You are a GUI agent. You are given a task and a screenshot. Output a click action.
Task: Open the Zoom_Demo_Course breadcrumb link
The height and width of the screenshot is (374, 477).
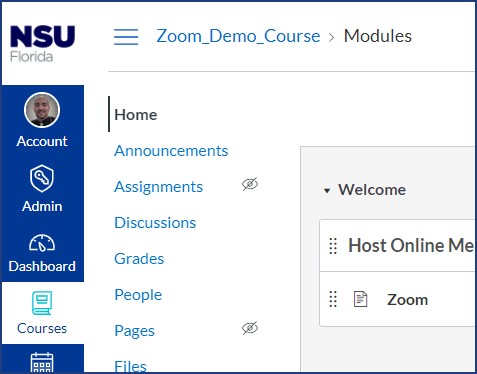tap(238, 36)
